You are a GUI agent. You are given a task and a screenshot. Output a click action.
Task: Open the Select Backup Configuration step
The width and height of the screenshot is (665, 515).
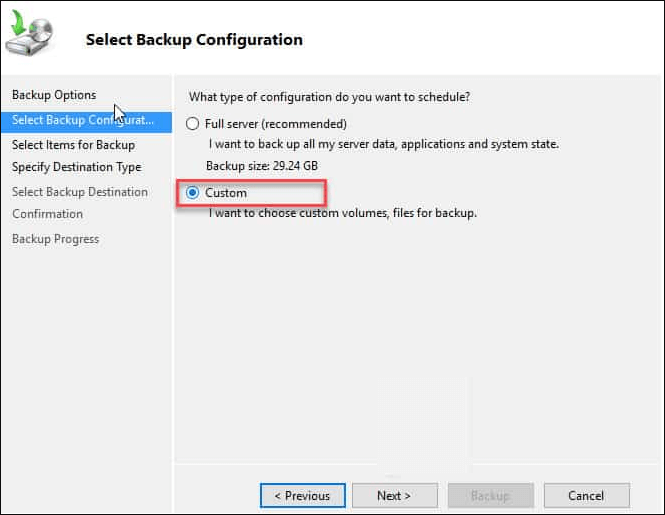click(83, 120)
